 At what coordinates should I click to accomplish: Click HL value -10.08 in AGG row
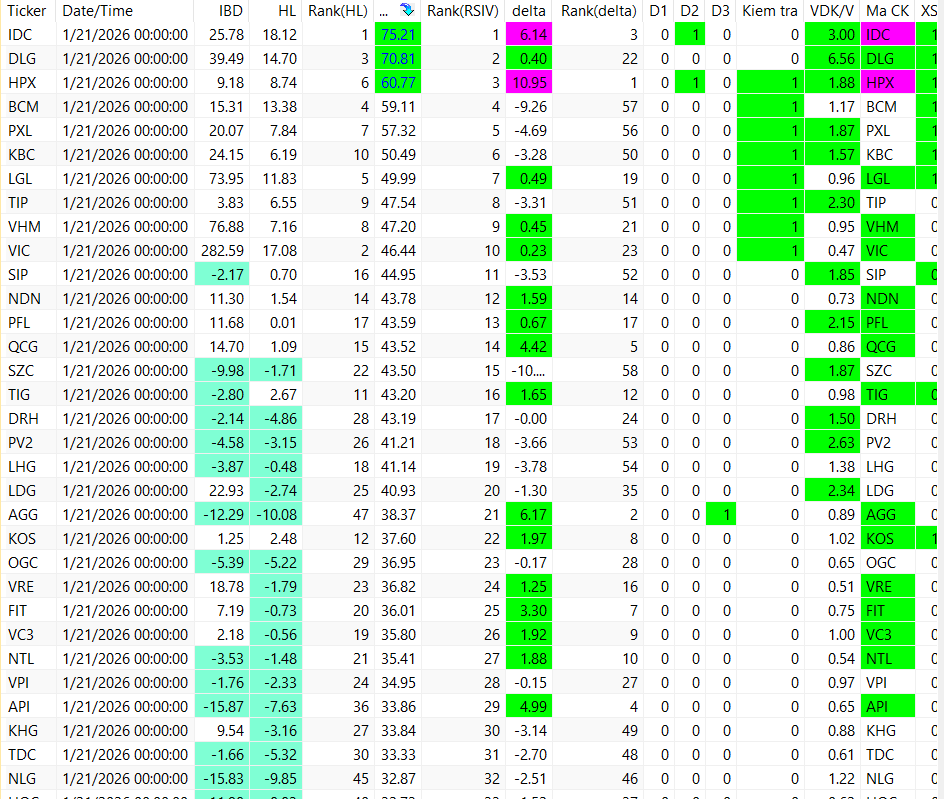(276, 515)
